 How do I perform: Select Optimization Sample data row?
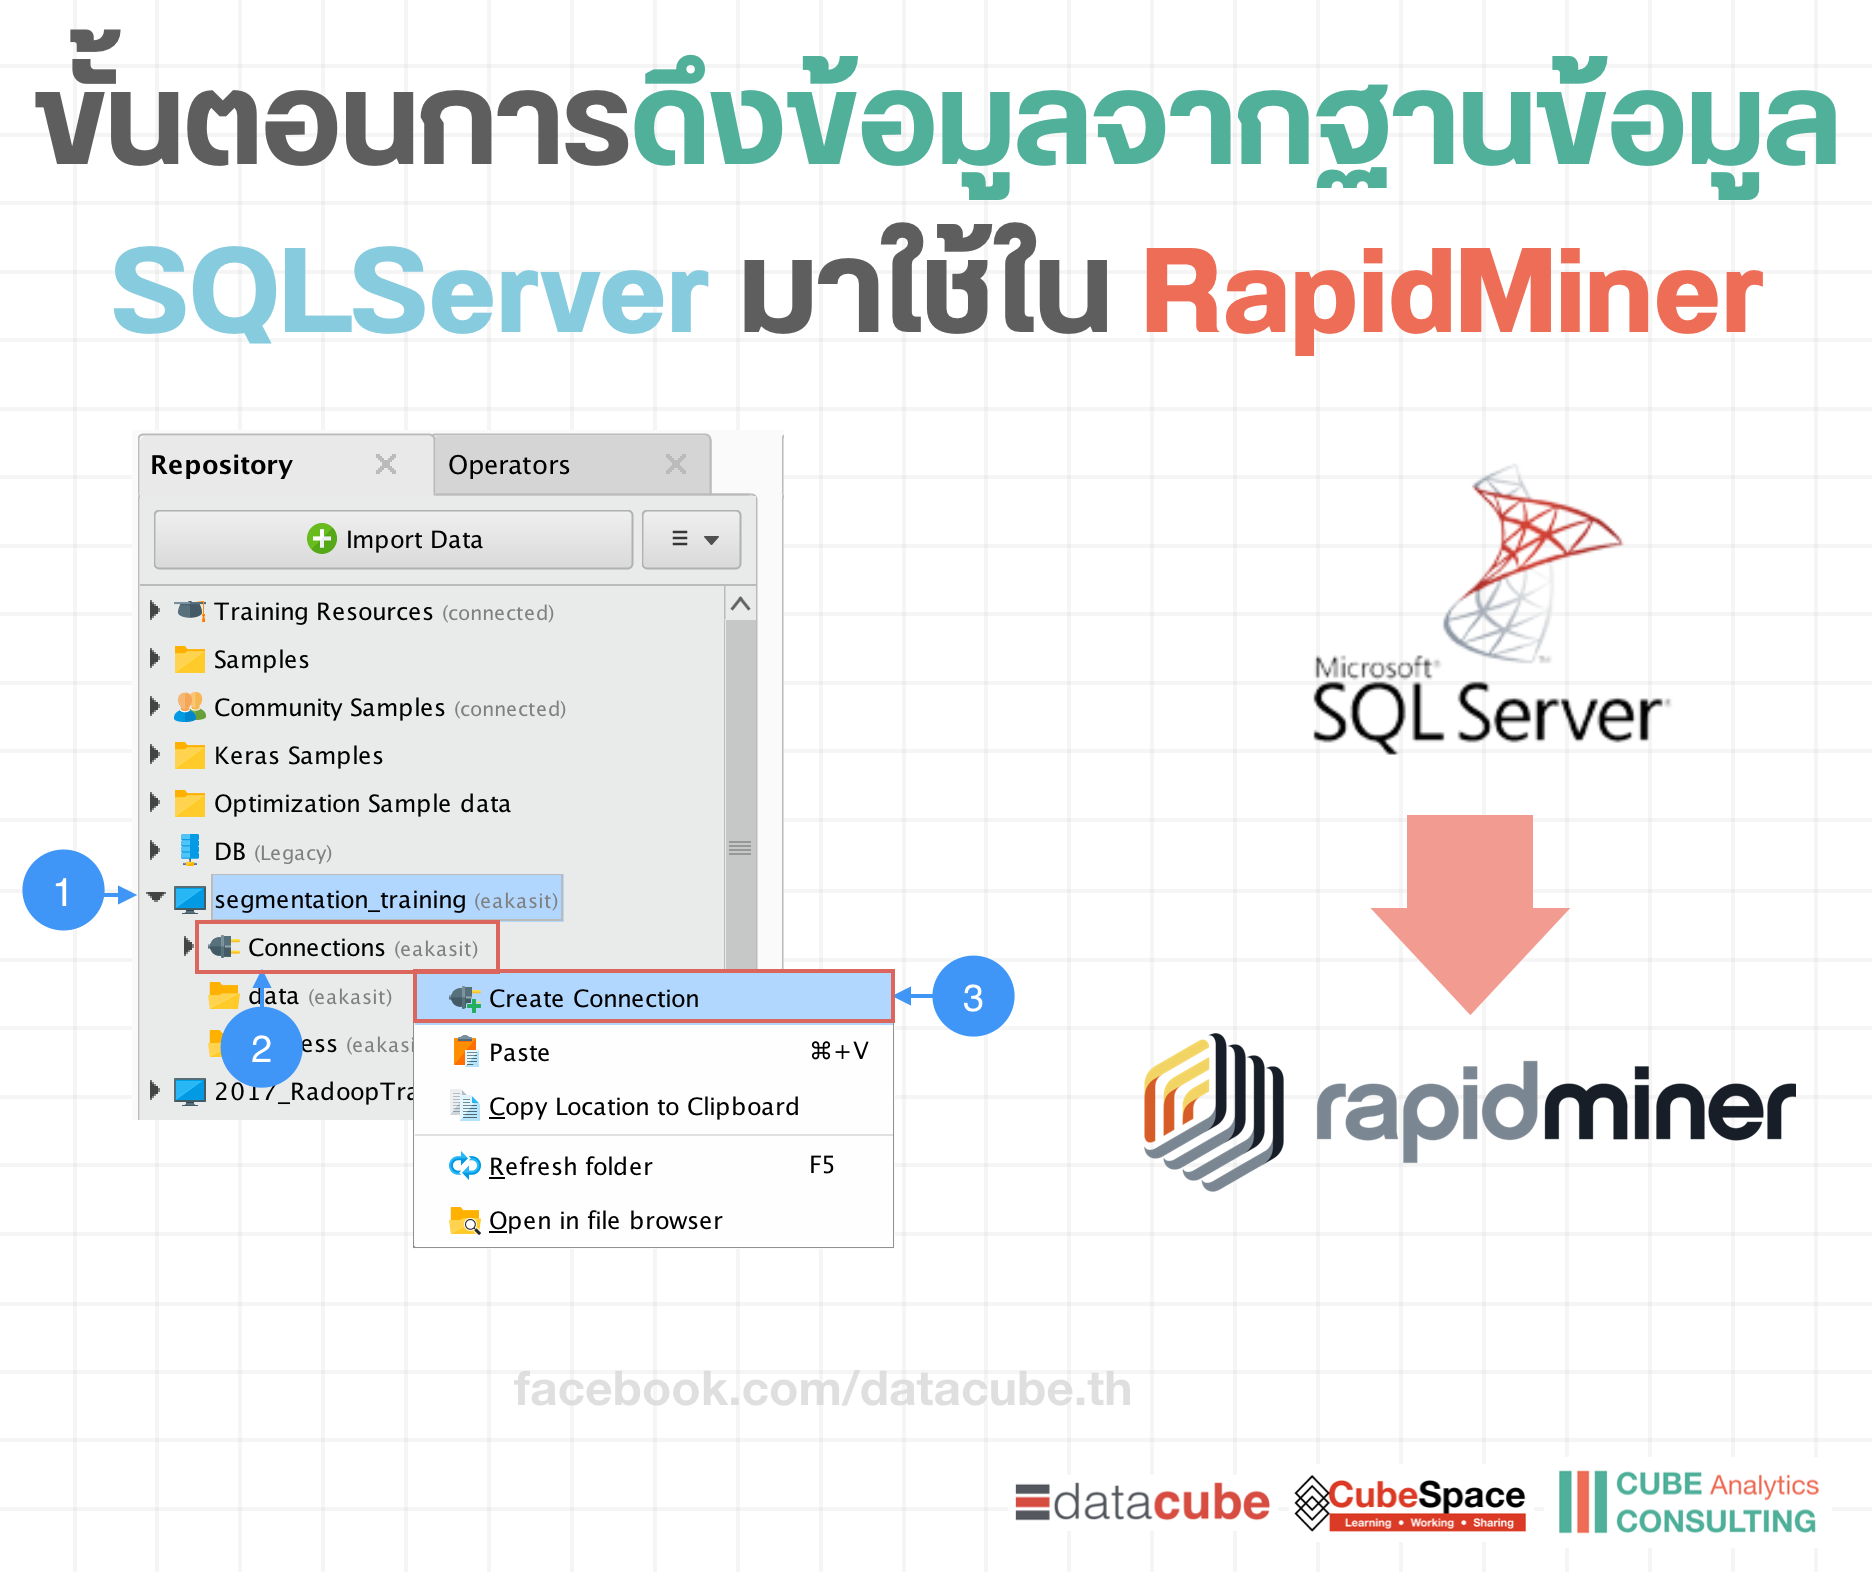(432, 803)
